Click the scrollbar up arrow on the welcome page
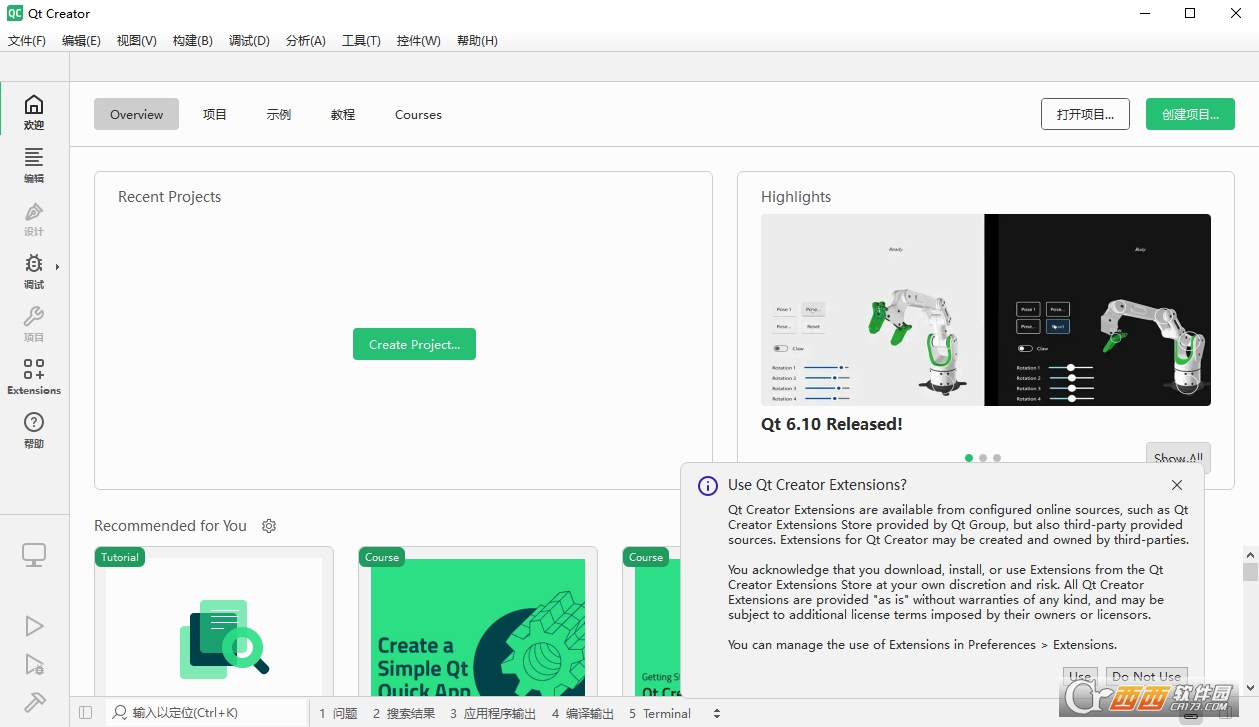The height and width of the screenshot is (727, 1259). coord(1250,553)
